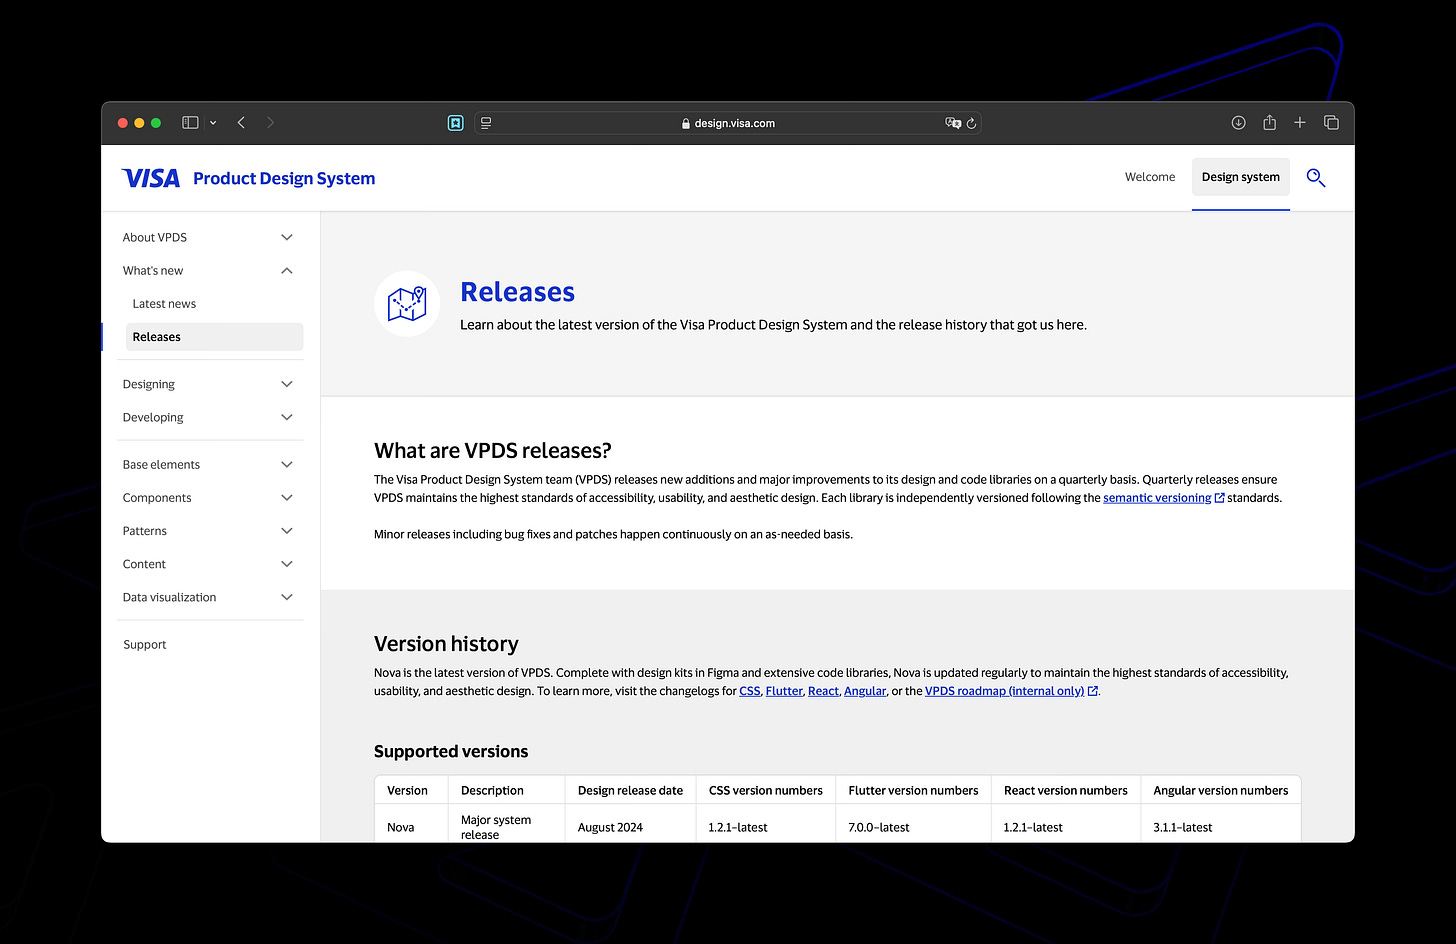Click the translate icon in address bar
The image size is (1456, 944).
[x=952, y=123]
